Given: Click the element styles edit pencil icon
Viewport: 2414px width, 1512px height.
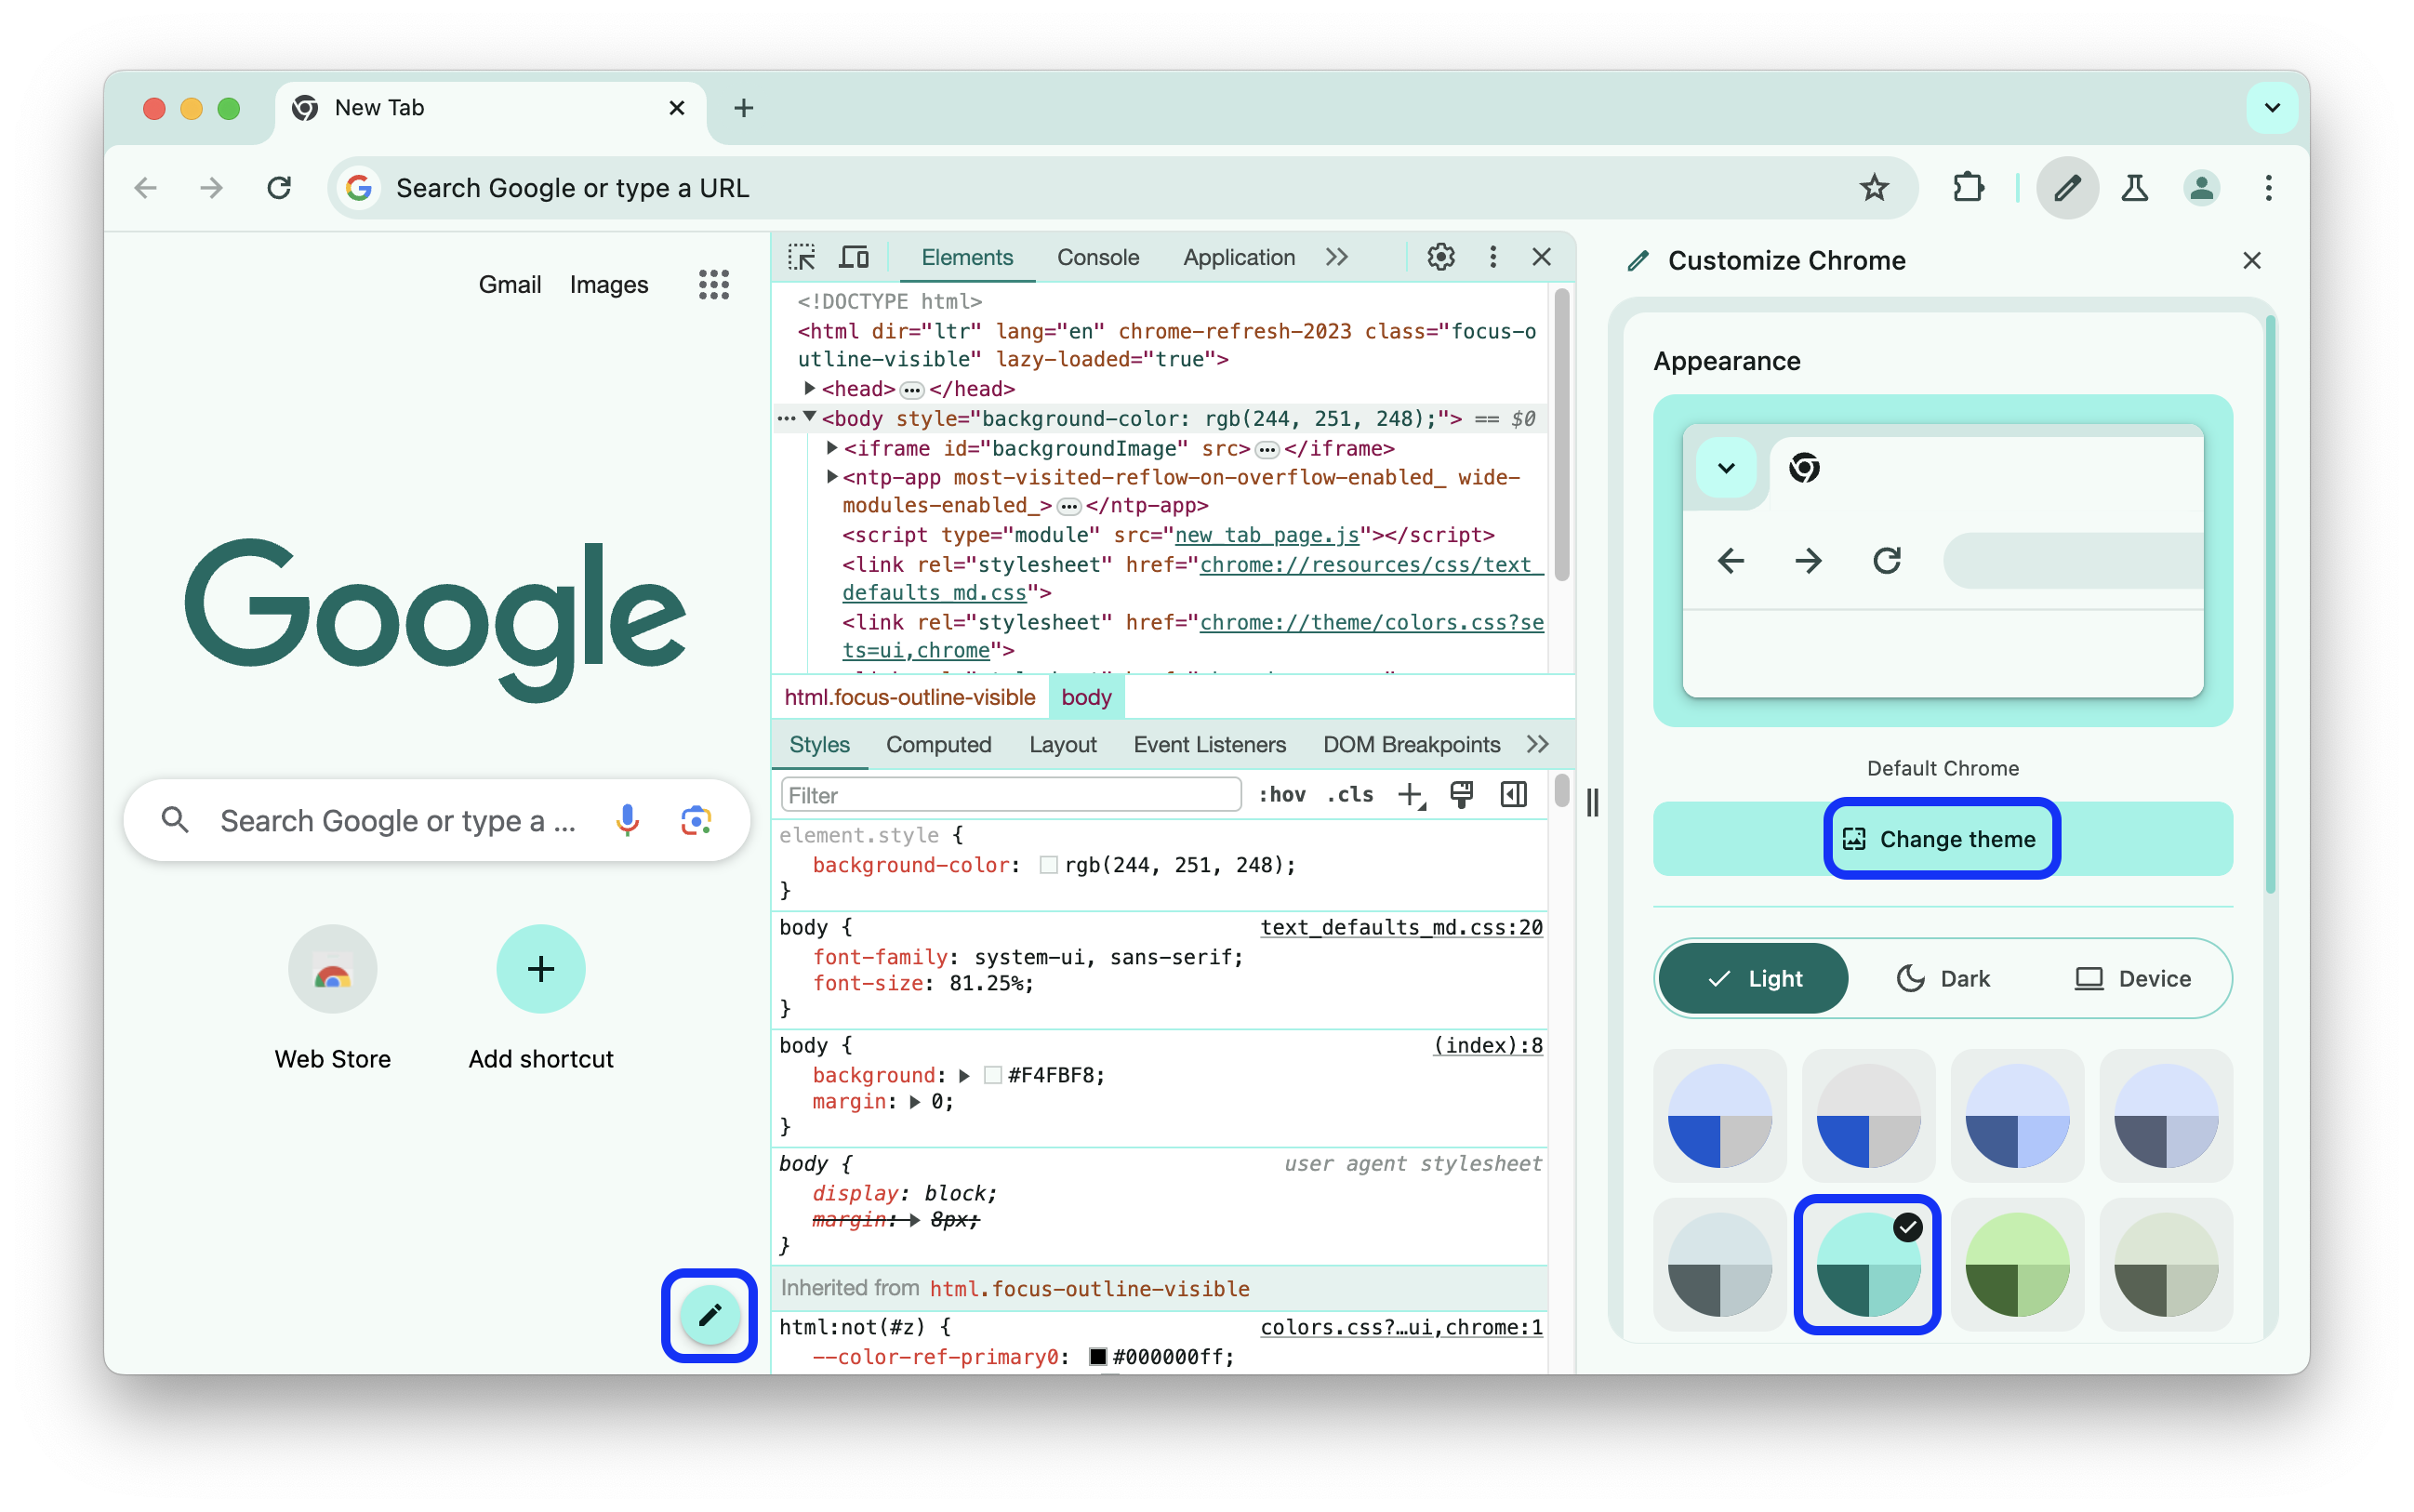Looking at the screenshot, I should point(709,1315).
